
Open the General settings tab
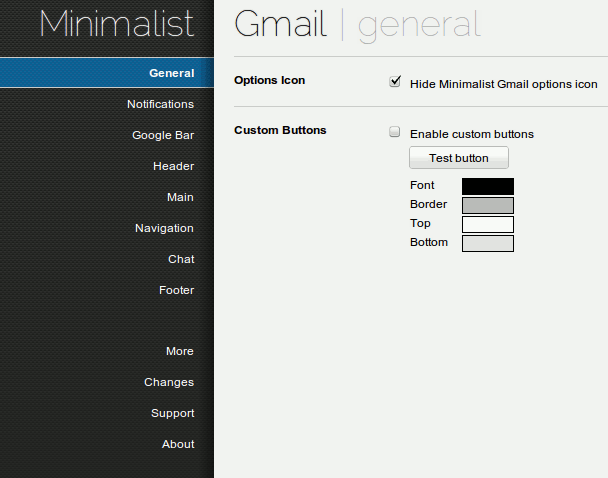click(x=107, y=73)
